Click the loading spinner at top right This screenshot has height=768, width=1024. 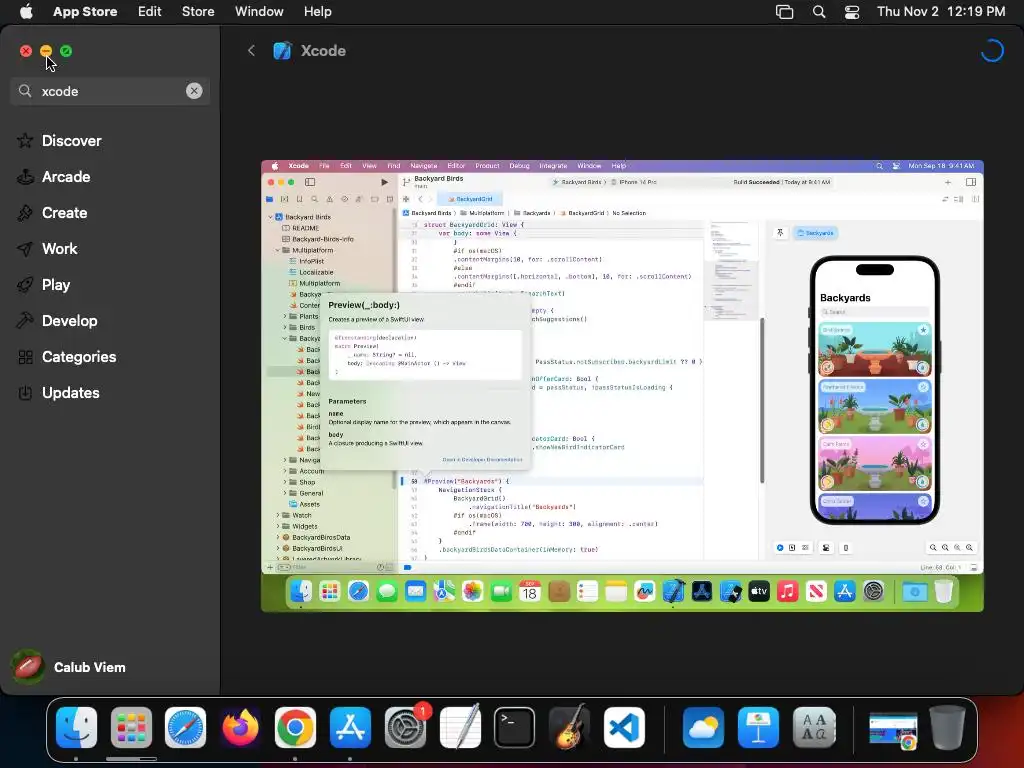[x=991, y=50]
